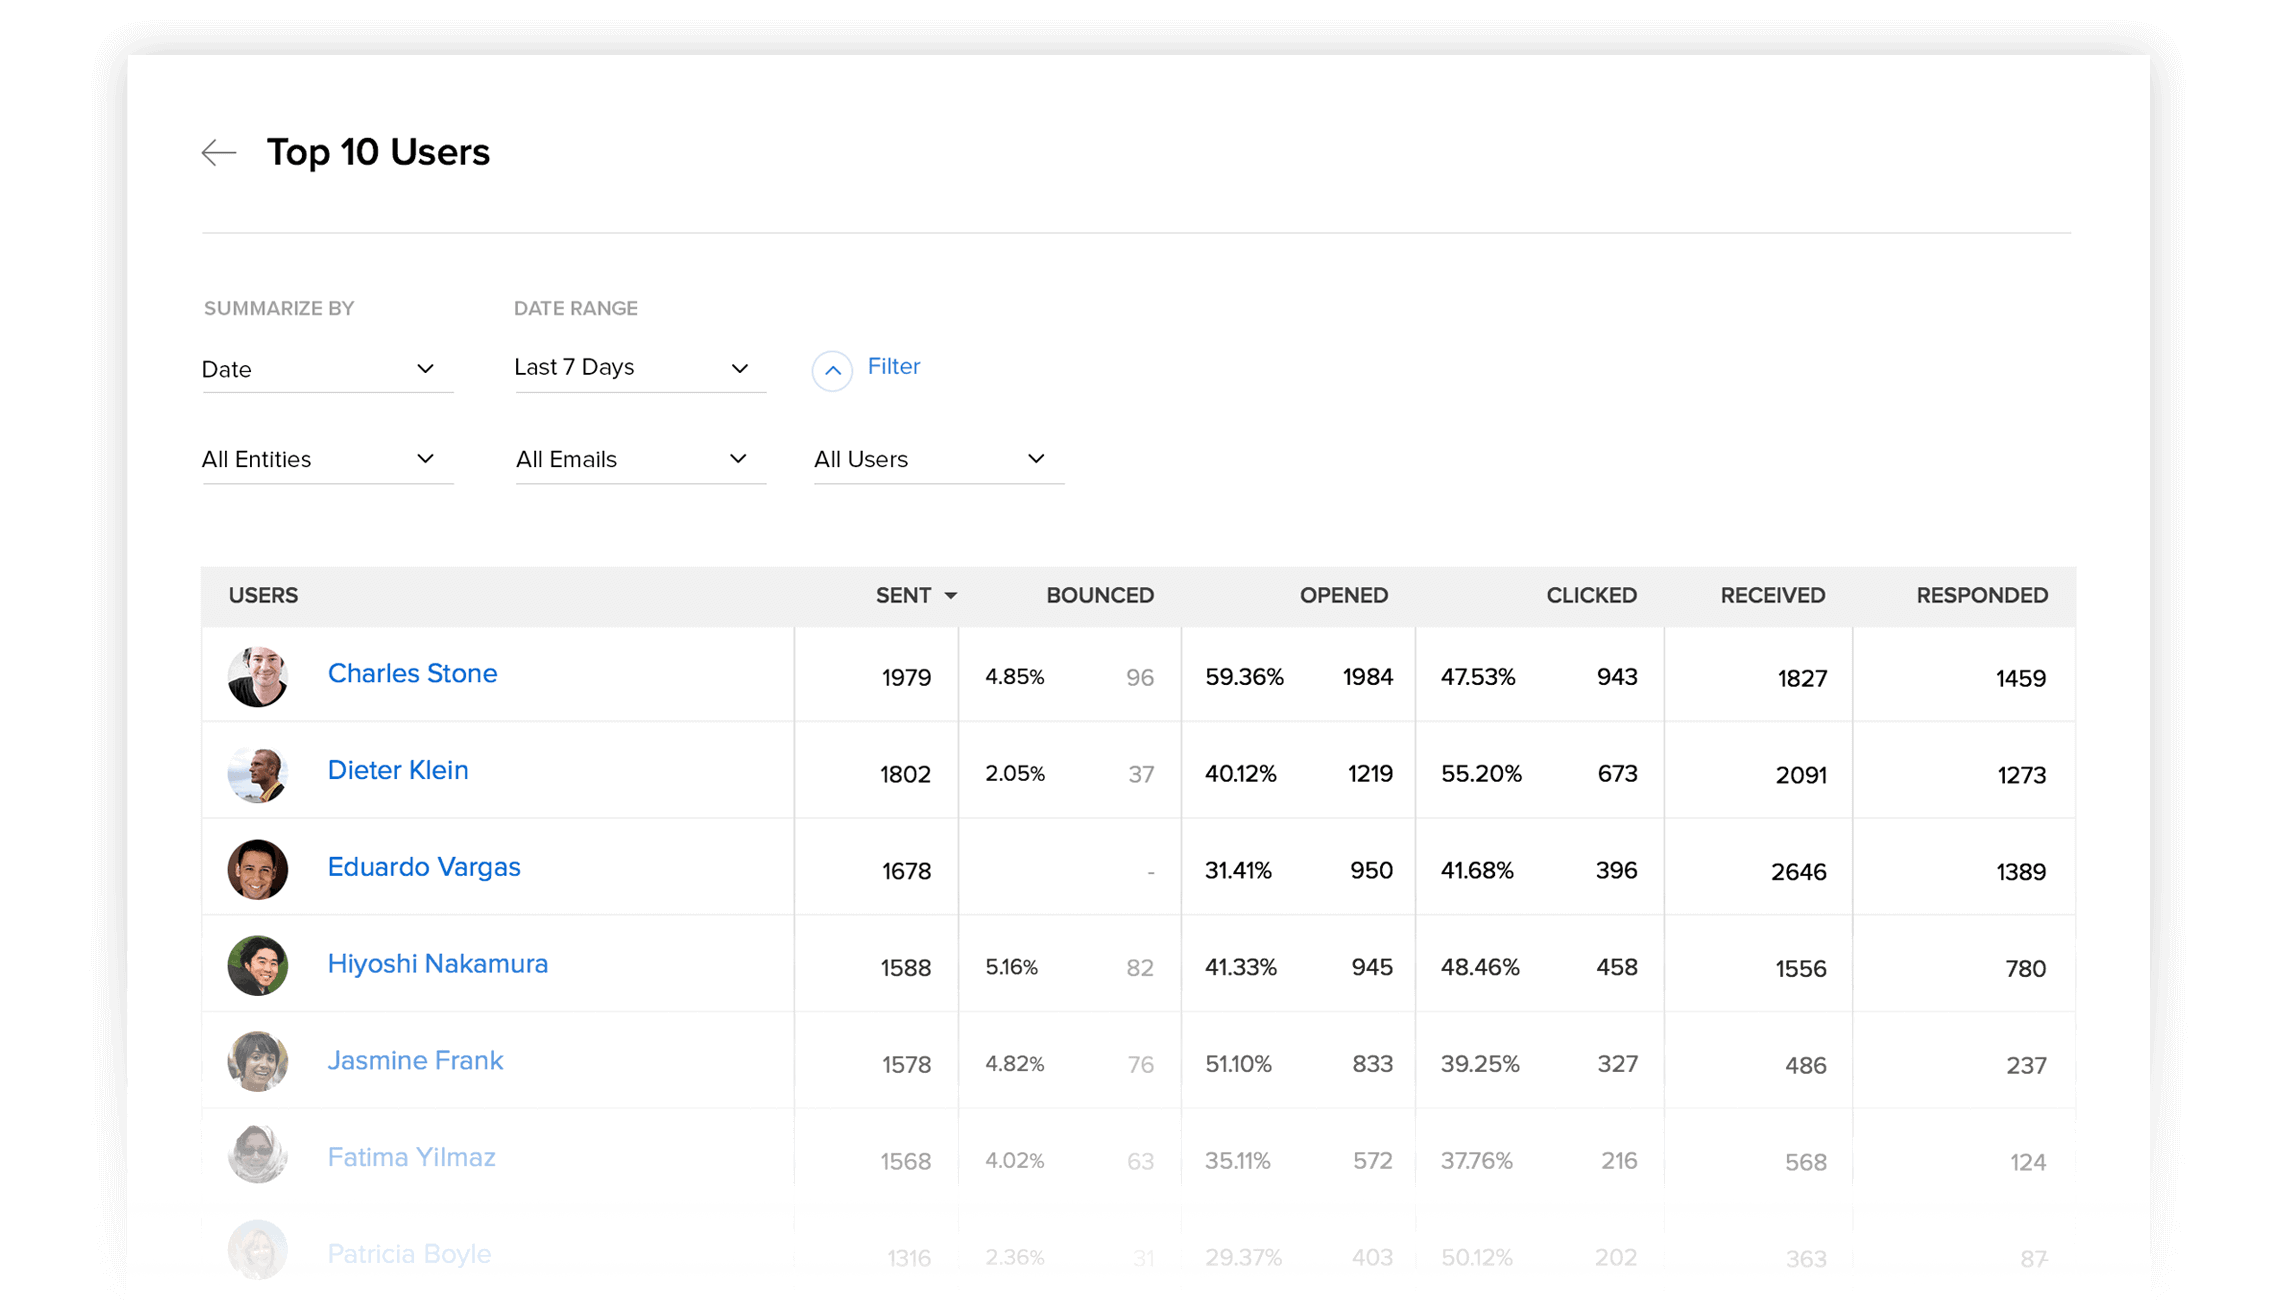Click the CLICKED column header
The image size is (2280, 1300).
[x=1590, y=595]
